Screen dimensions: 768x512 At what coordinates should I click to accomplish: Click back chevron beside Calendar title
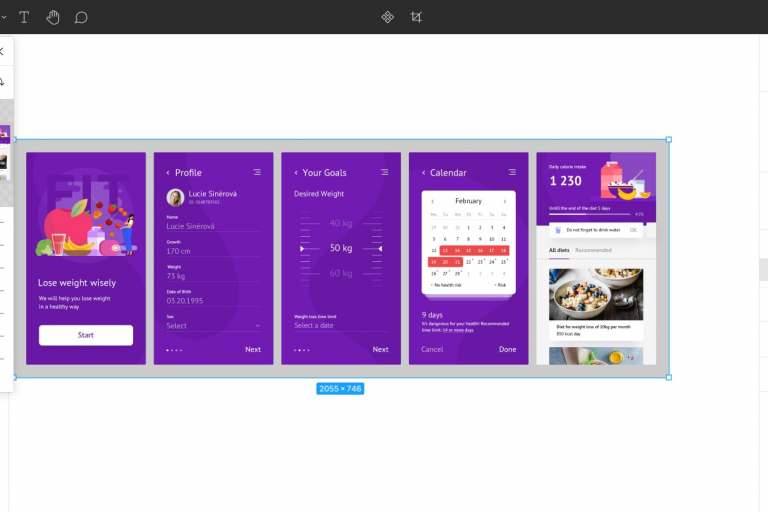tap(424, 172)
